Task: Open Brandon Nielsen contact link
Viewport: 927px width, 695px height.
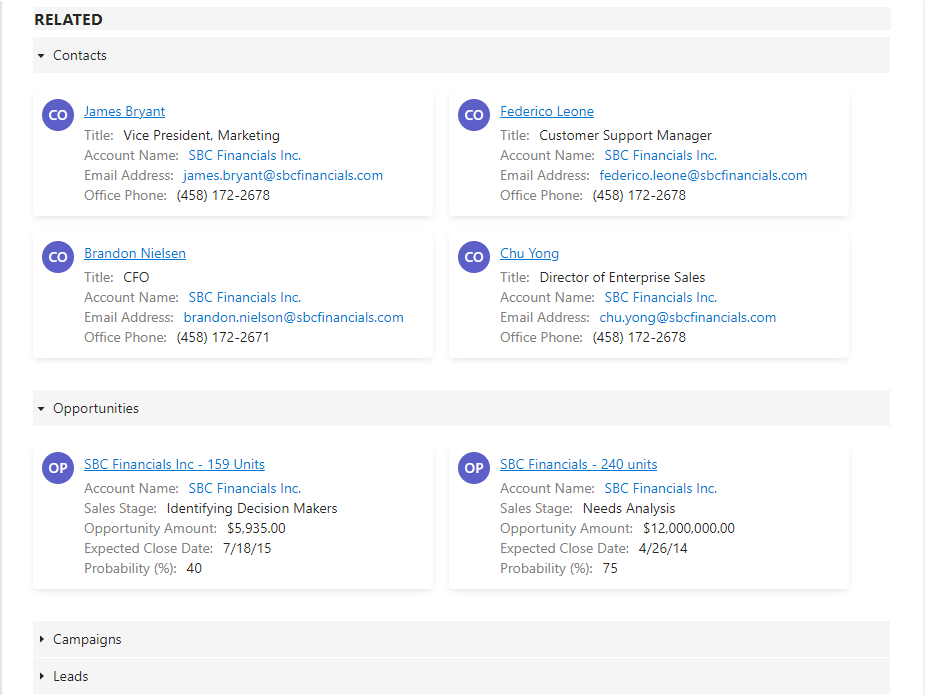Action: [134, 254]
